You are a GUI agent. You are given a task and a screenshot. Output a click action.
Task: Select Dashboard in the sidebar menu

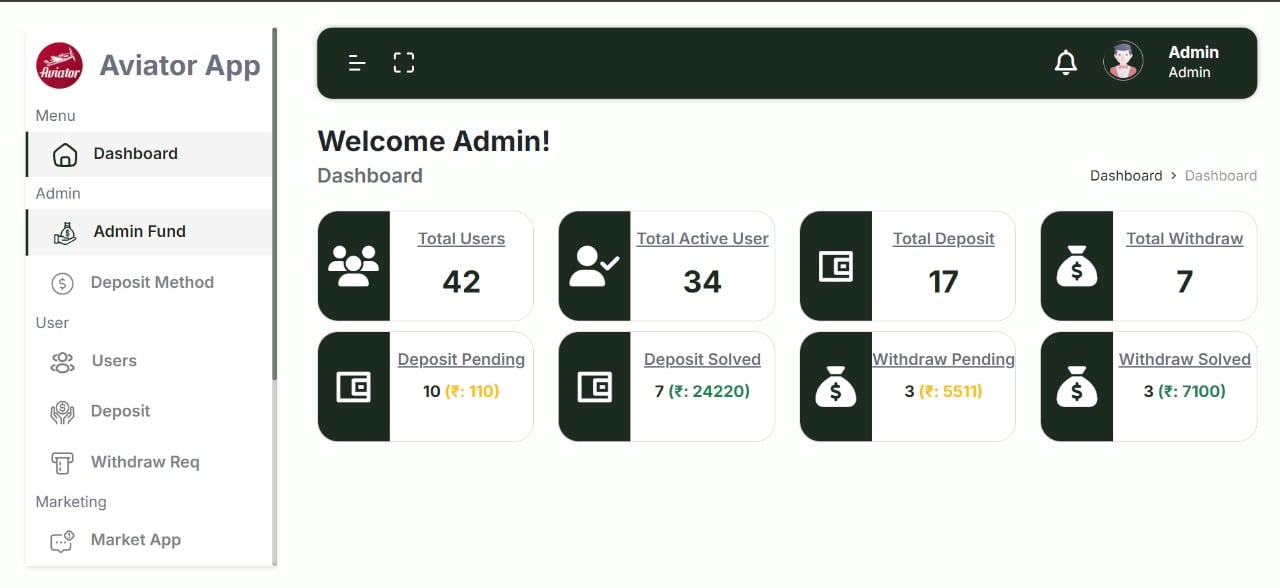pyautogui.click(x=135, y=154)
